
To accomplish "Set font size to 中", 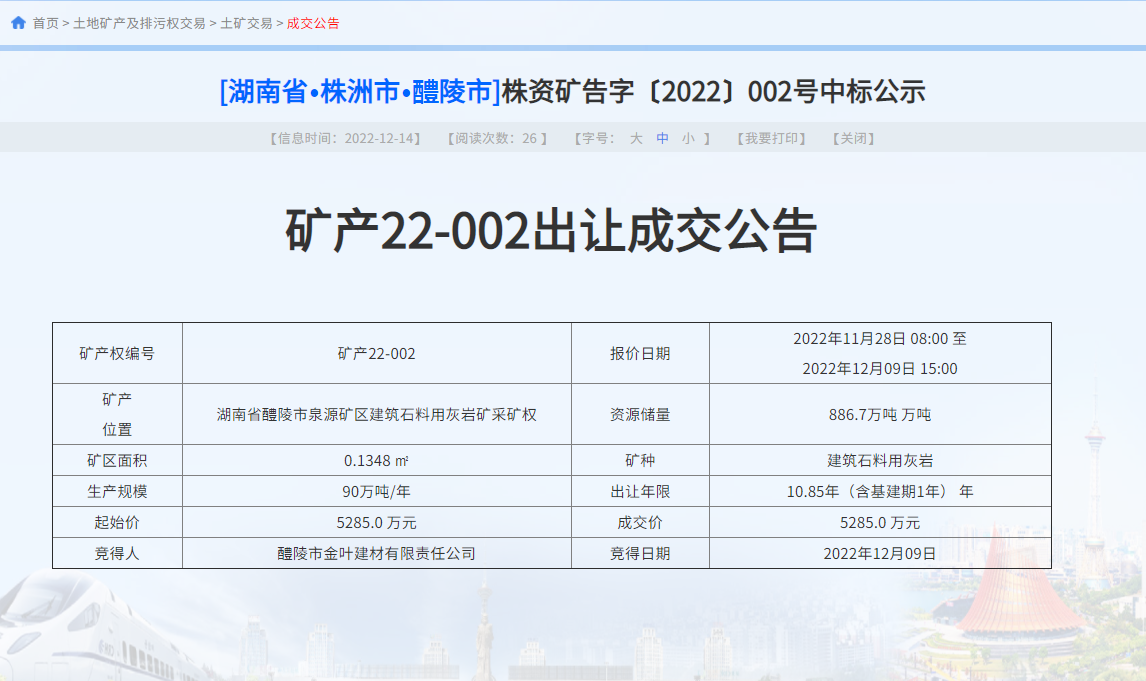I will click(x=662, y=139).
